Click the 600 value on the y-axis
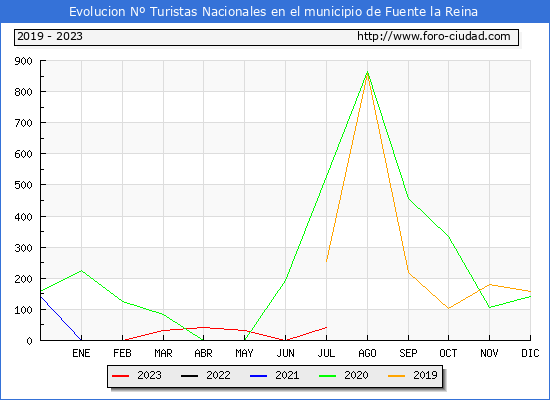Screen dimensions: 550x400 pyautogui.click(x=24, y=154)
